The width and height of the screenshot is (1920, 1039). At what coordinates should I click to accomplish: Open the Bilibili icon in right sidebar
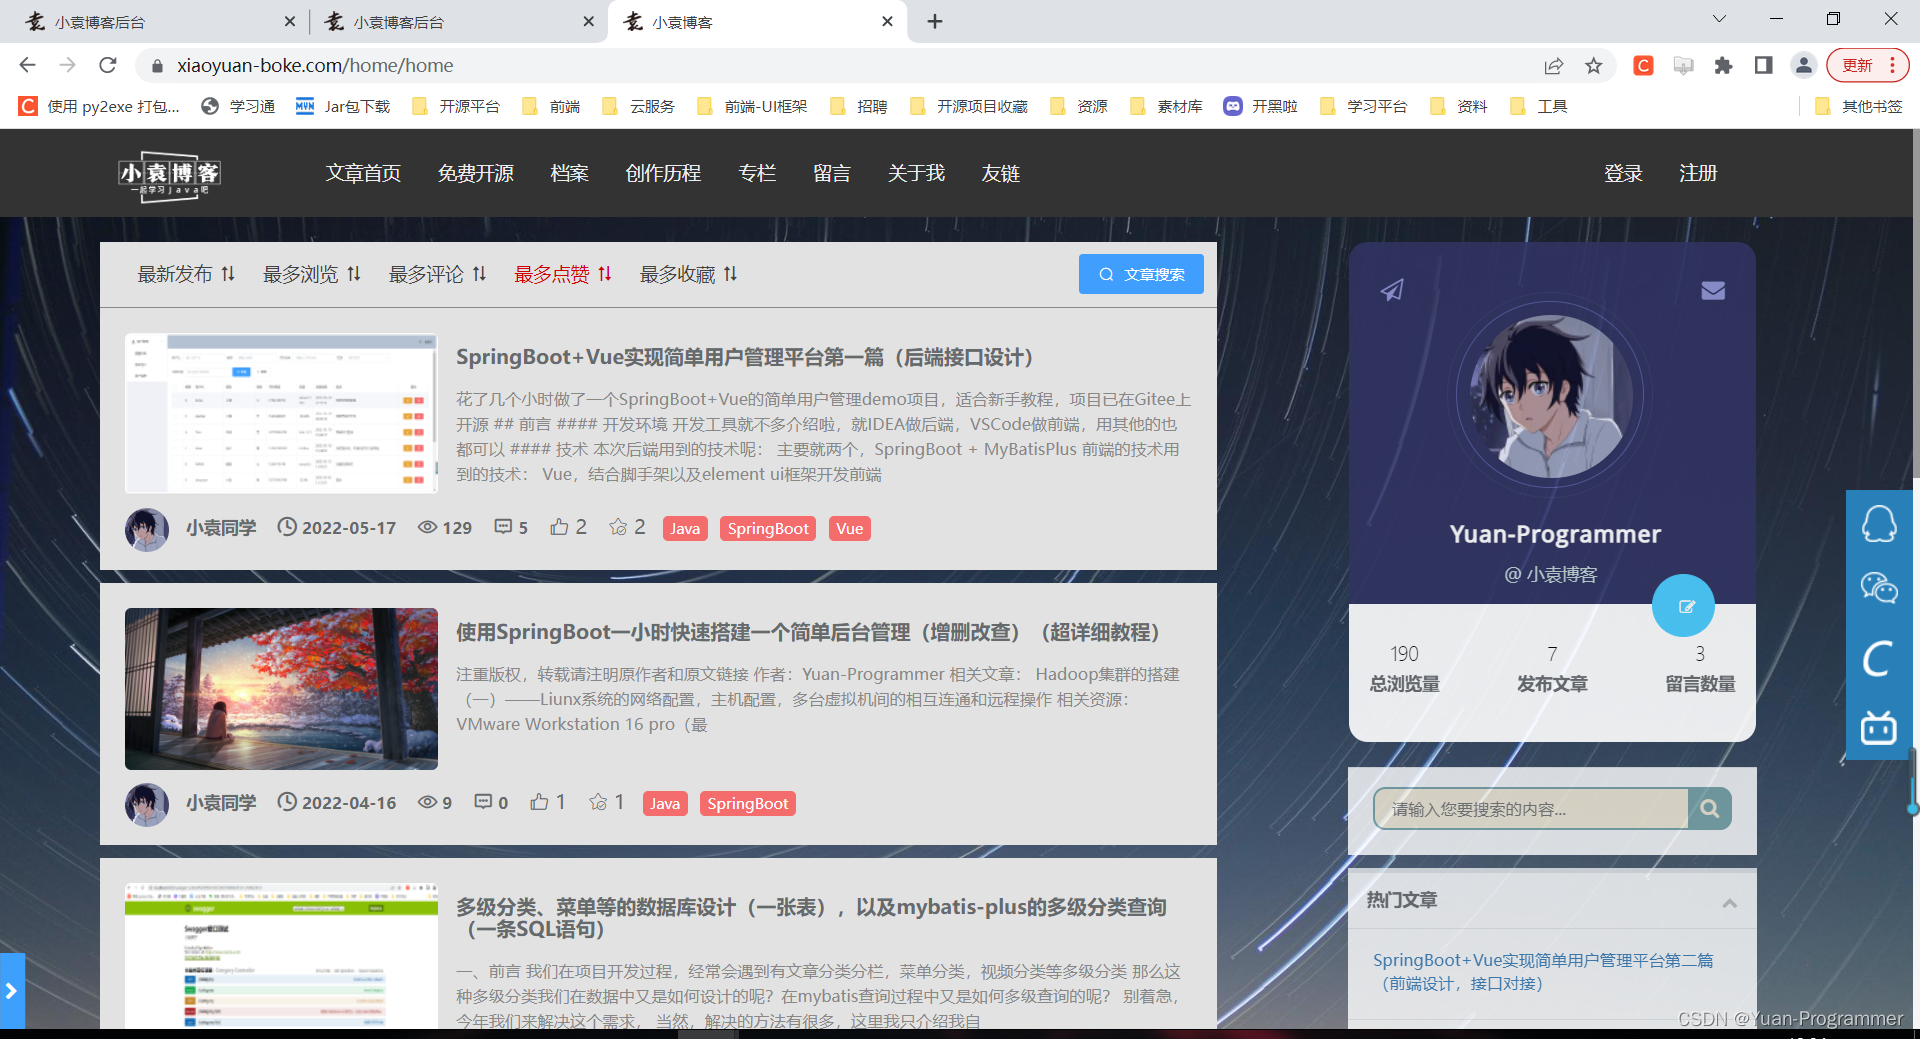pyautogui.click(x=1879, y=727)
